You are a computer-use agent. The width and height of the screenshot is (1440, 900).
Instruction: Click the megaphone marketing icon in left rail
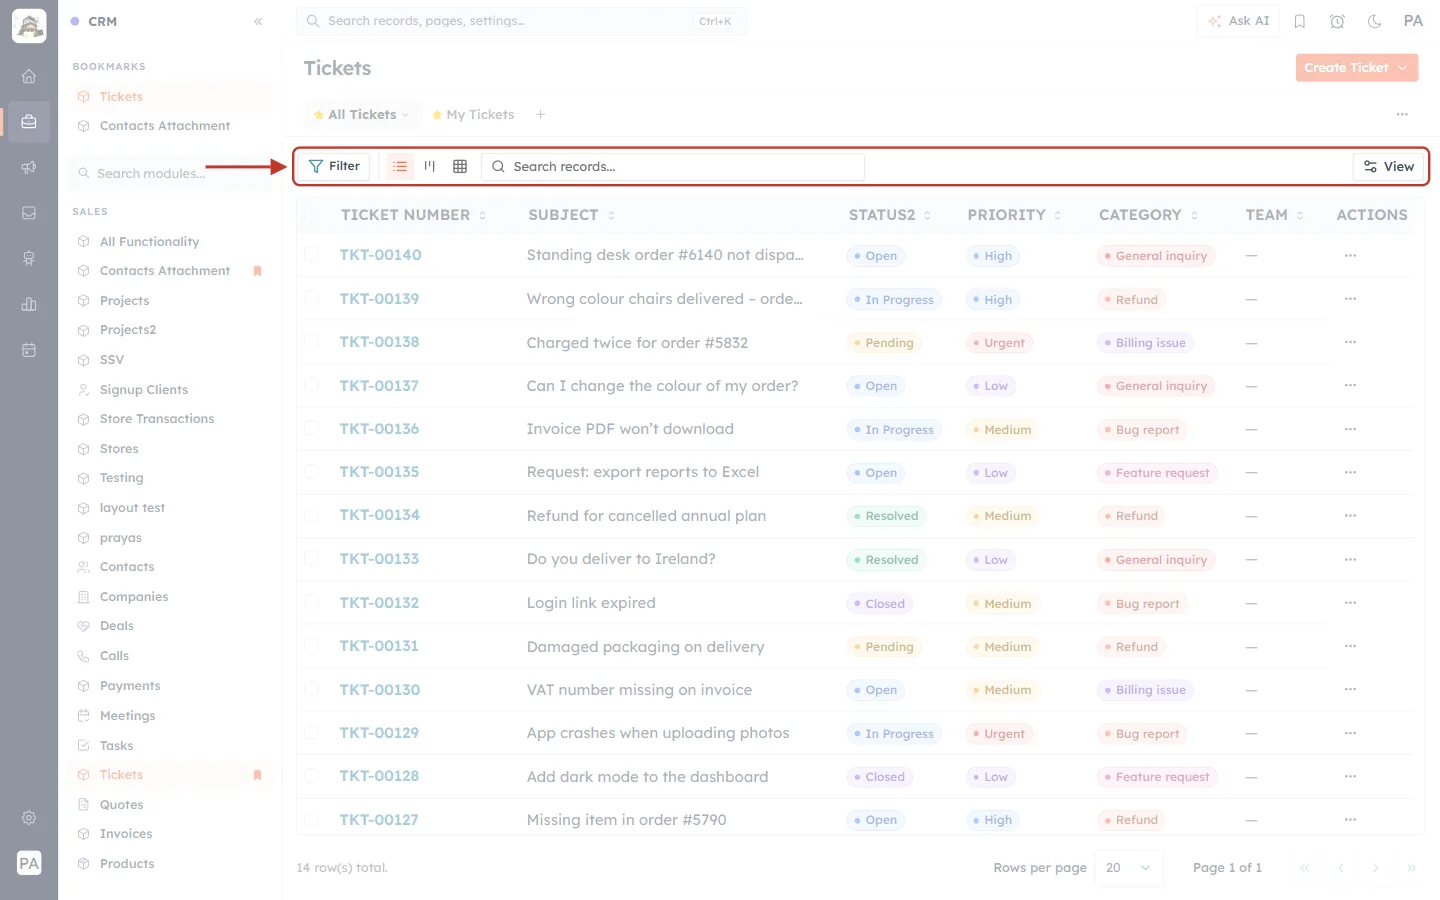(29, 167)
